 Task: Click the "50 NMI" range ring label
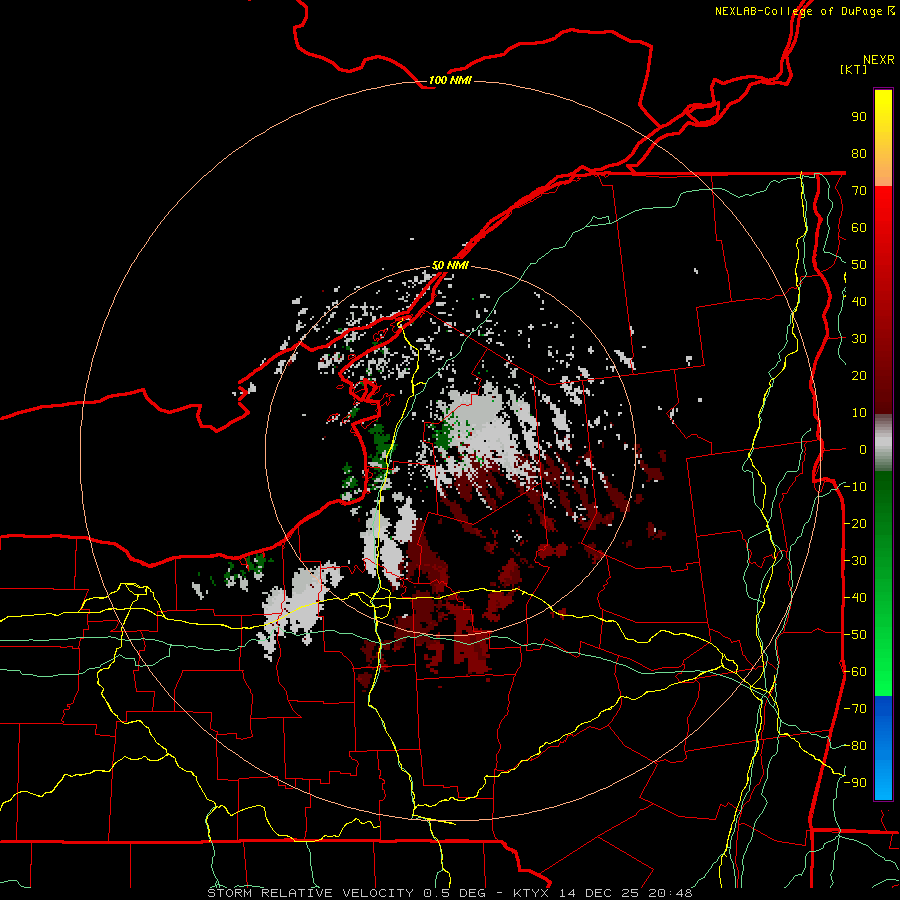tap(450, 265)
